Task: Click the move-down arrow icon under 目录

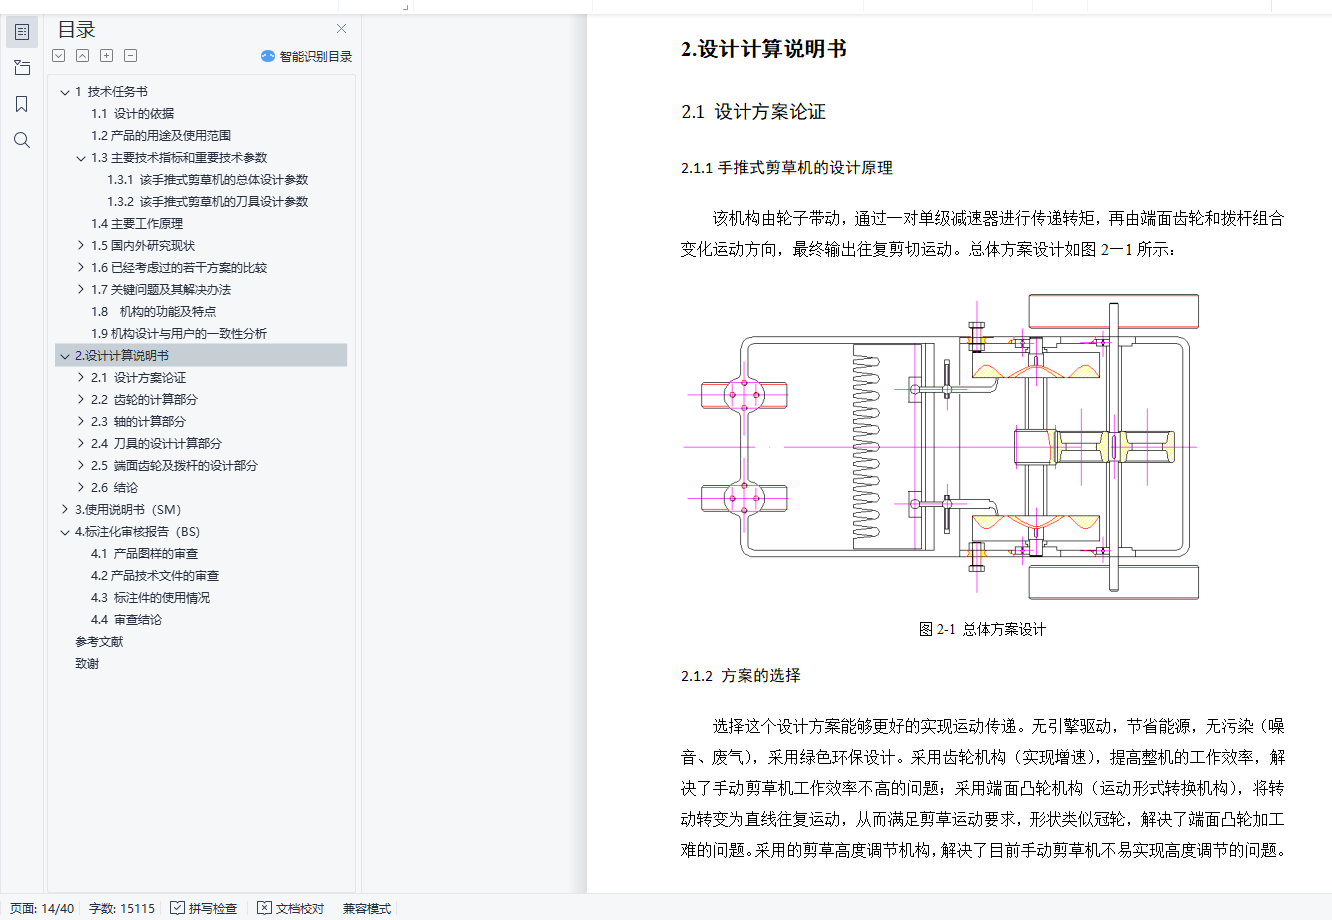Action: [x=59, y=56]
